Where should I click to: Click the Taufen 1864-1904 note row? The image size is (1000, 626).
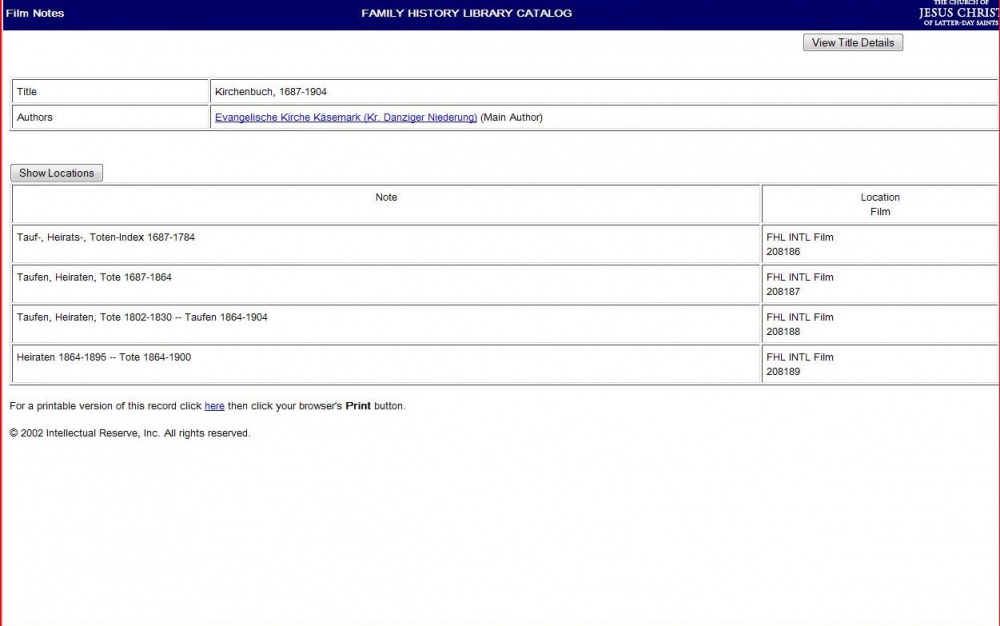click(142, 317)
